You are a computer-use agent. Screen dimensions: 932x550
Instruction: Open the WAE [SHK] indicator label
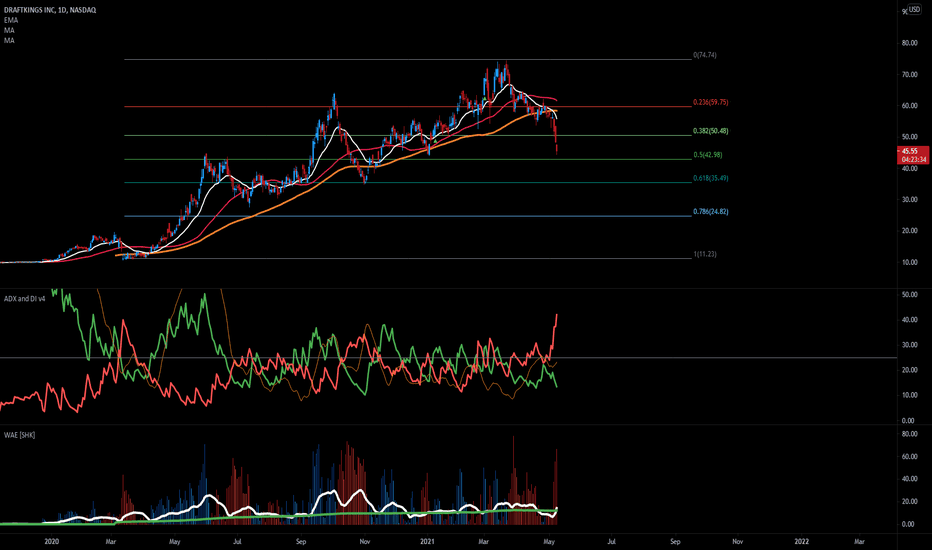click(x=20, y=435)
